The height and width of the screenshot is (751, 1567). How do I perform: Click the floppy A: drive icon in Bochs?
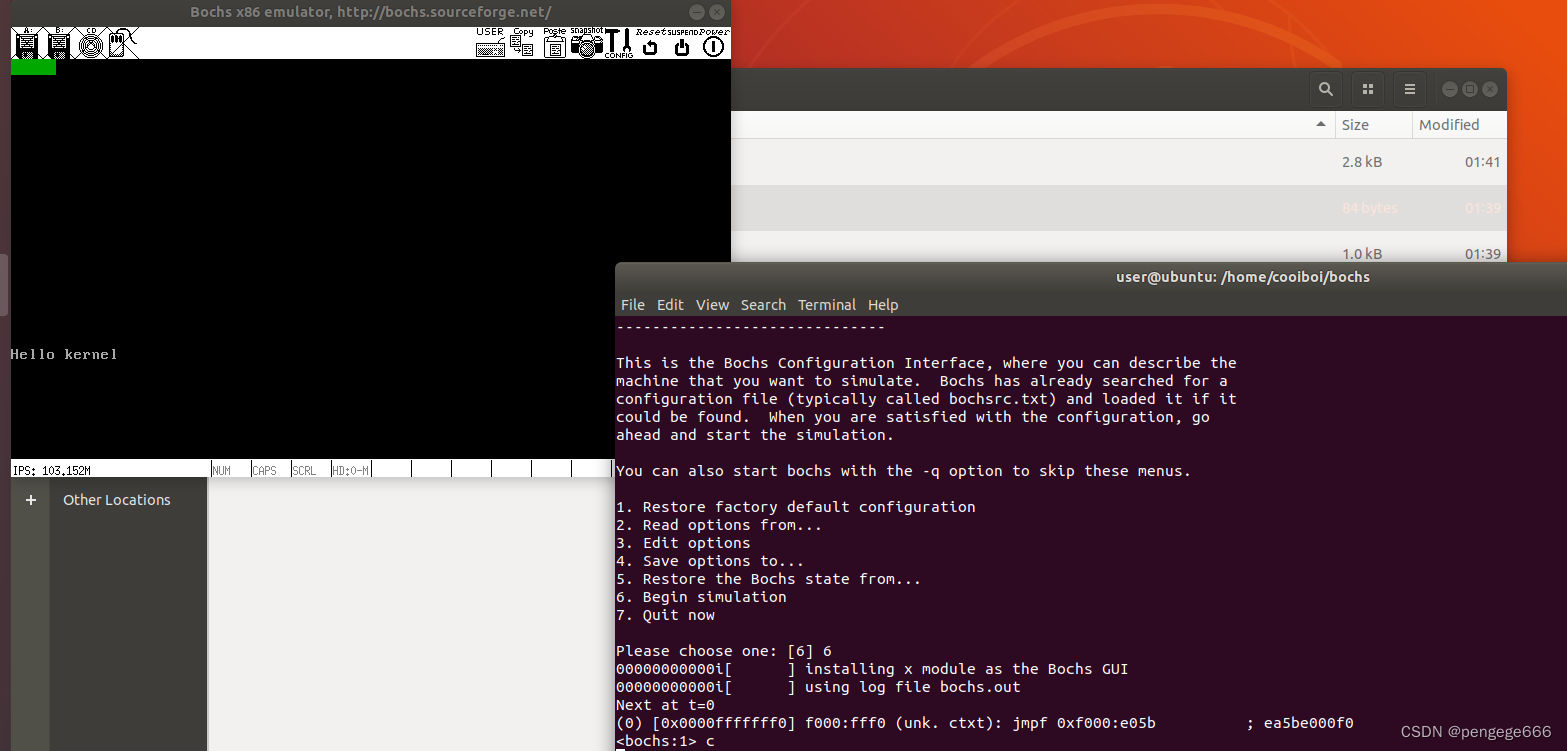tap(27, 43)
